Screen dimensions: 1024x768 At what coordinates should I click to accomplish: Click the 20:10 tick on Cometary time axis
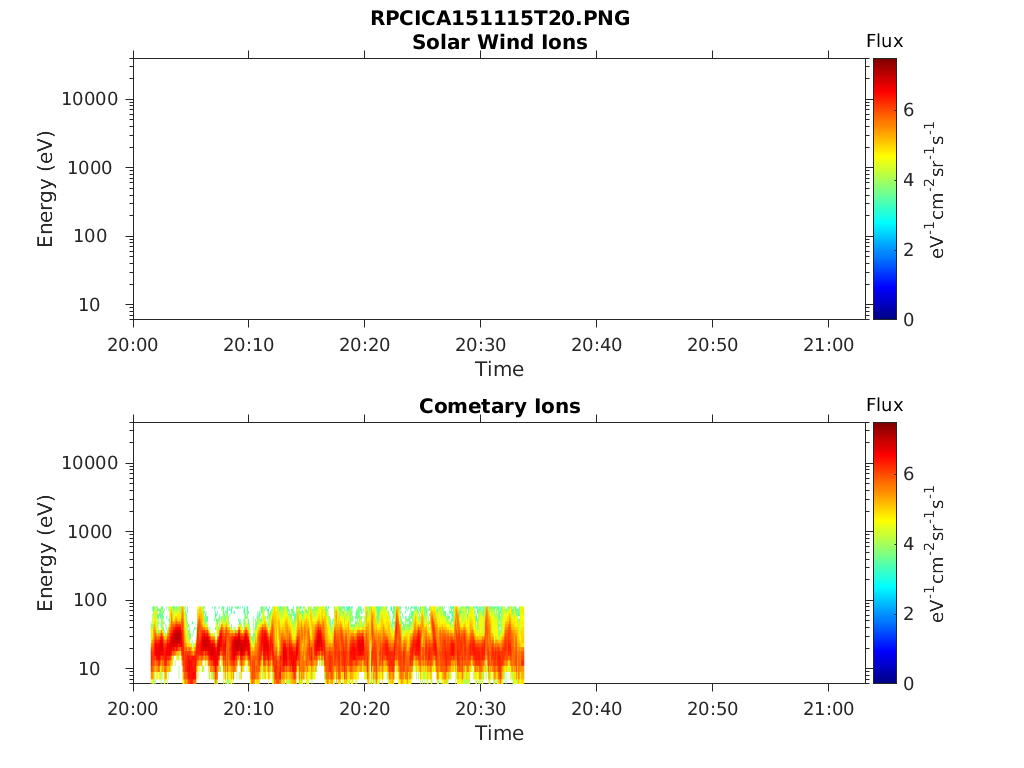coord(249,709)
